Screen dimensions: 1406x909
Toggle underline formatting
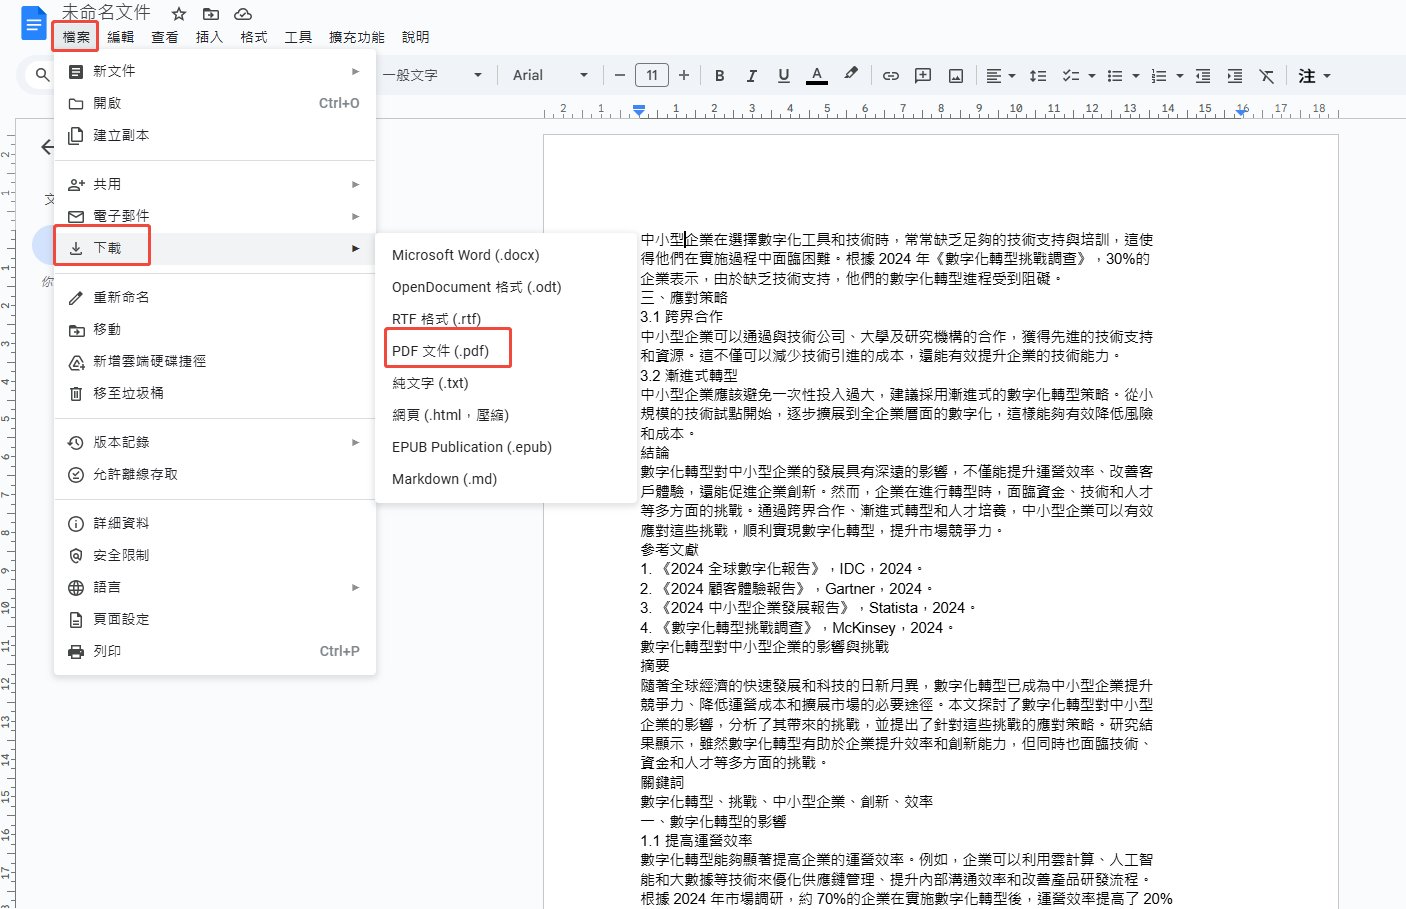pos(783,76)
